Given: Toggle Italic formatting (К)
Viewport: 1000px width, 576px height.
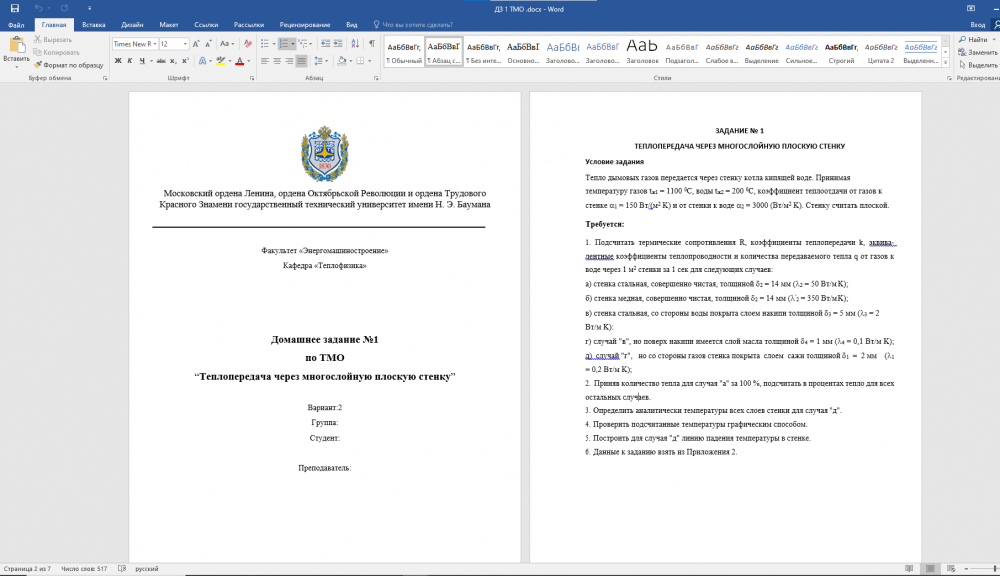Looking at the screenshot, I should click(x=130, y=61).
